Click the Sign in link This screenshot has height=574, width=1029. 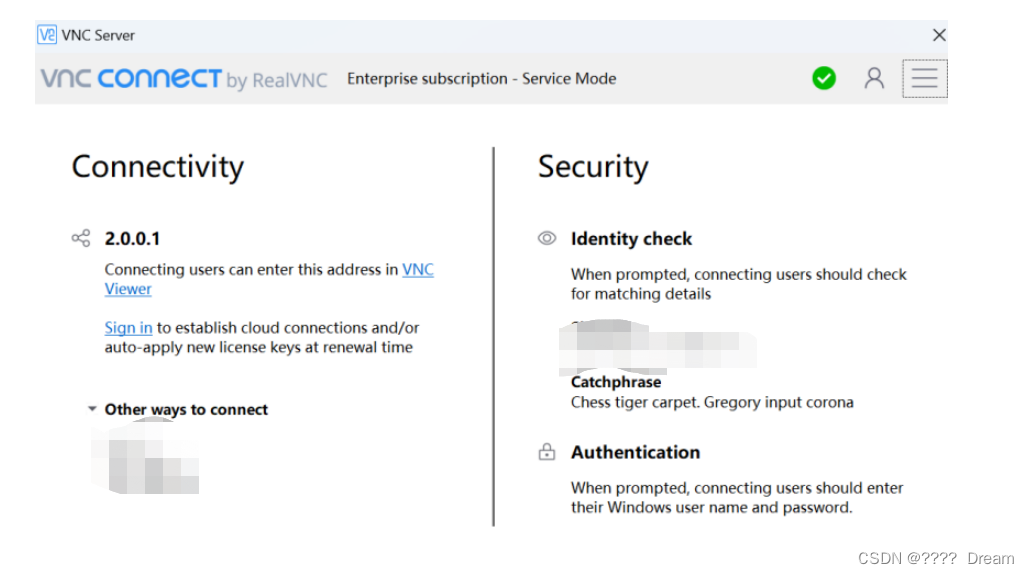pos(128,327)
